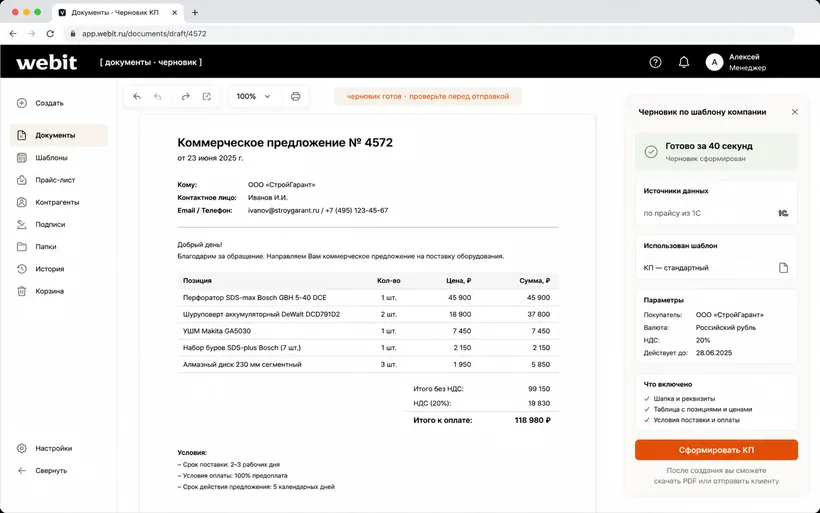Image resolution: width=820 pixels, height=513 pixels.
Task: Open notifications bell icon
Action: 684,62
